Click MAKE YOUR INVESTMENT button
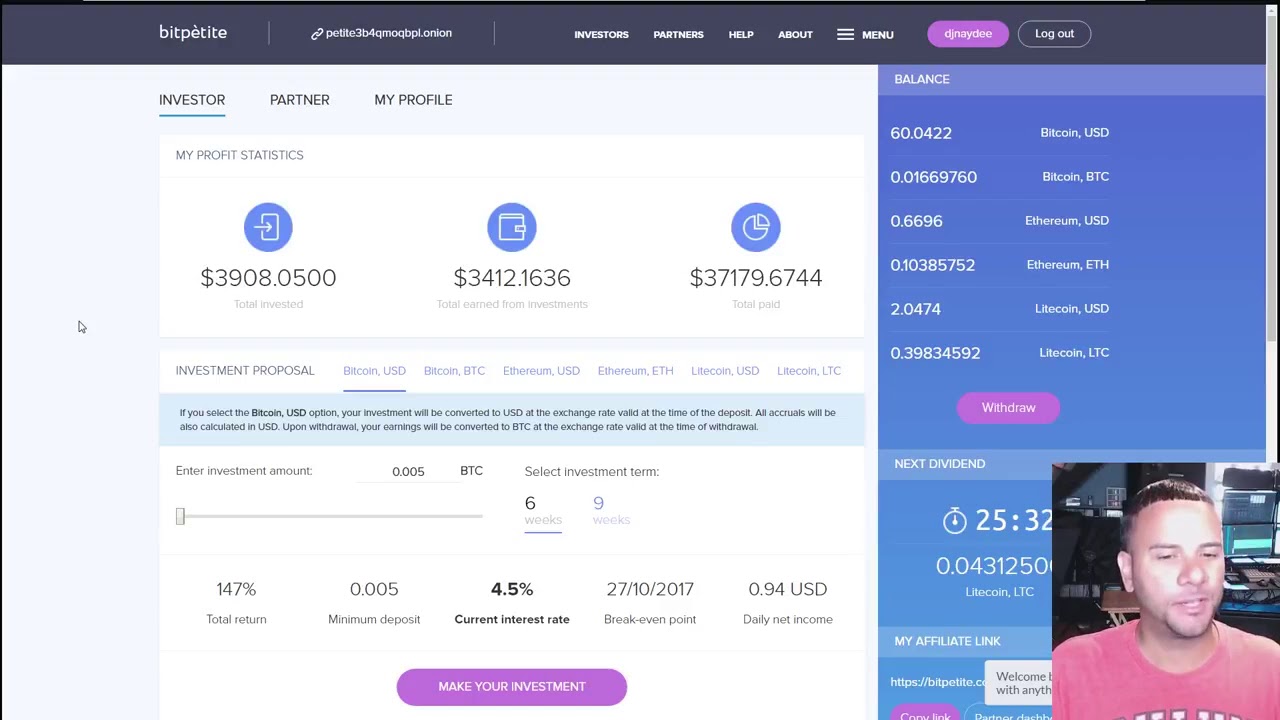This screenshot has height=720, width=1280. click(x=512, y=687)
